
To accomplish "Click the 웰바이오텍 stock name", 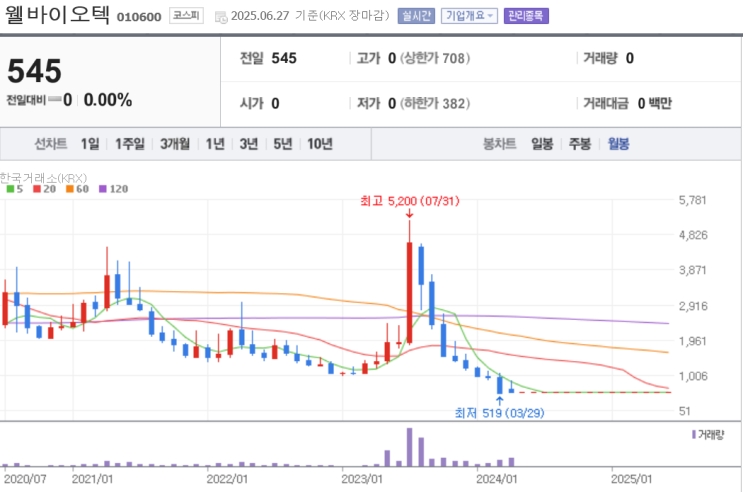I will point(57,15).
